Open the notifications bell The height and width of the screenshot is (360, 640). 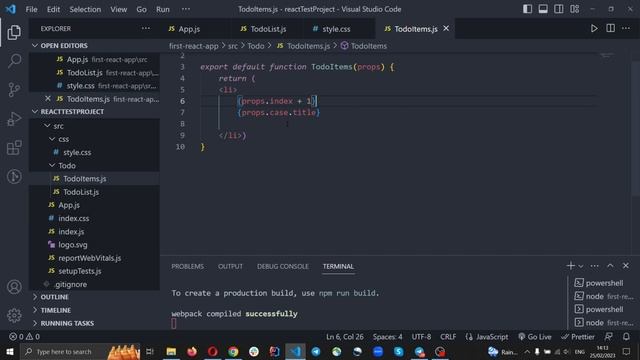pos(626,337)
